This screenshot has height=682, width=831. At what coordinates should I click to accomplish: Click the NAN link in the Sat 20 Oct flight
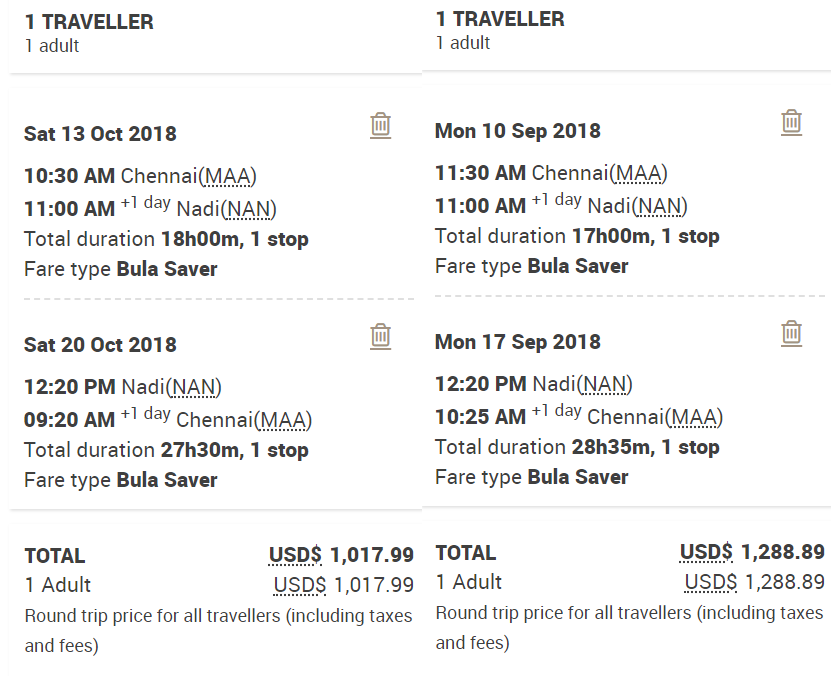click(194, 388)
